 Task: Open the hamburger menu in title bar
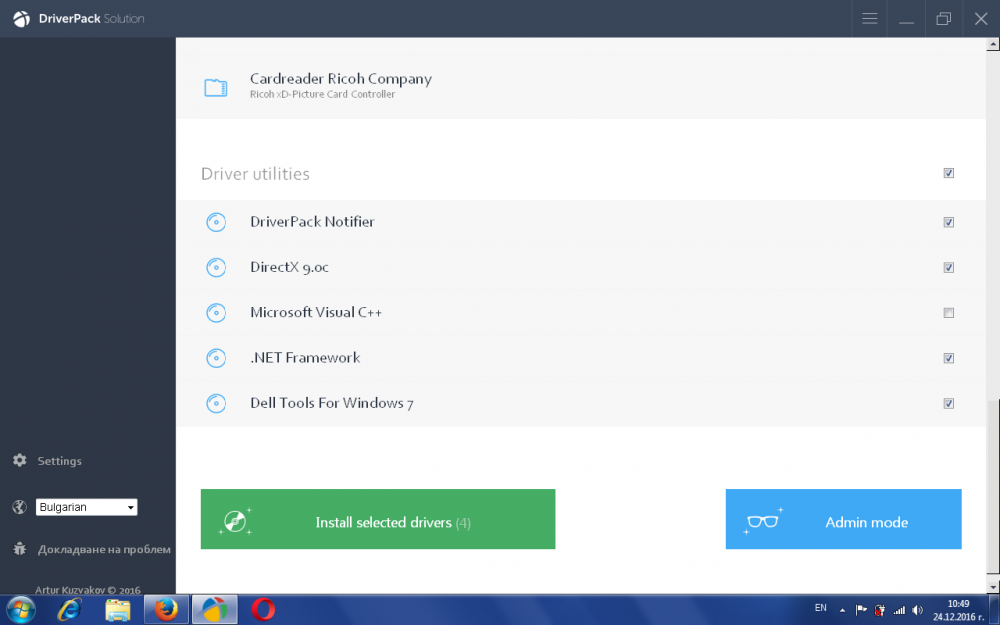click(x=869, y=18)
